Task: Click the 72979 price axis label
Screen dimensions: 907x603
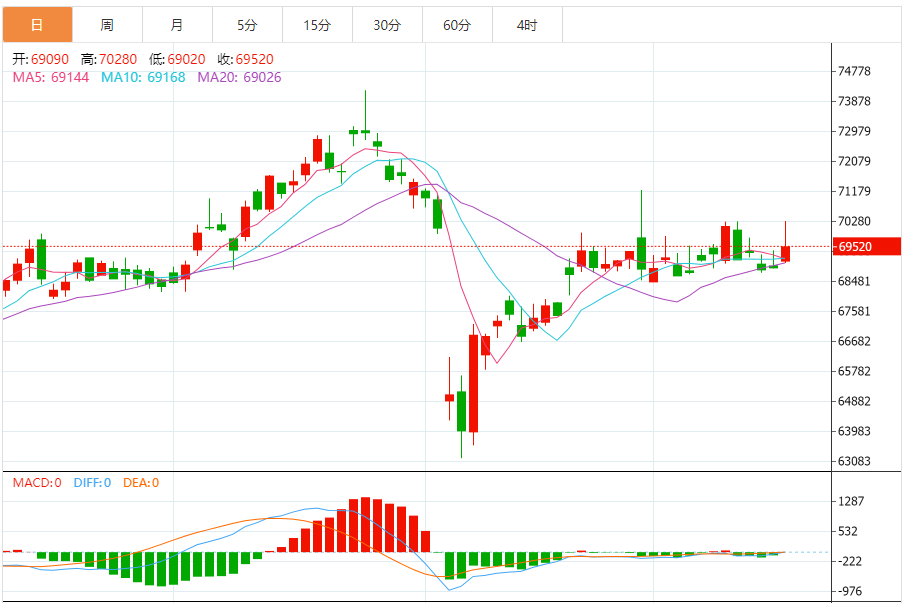Action: [854, 131]
